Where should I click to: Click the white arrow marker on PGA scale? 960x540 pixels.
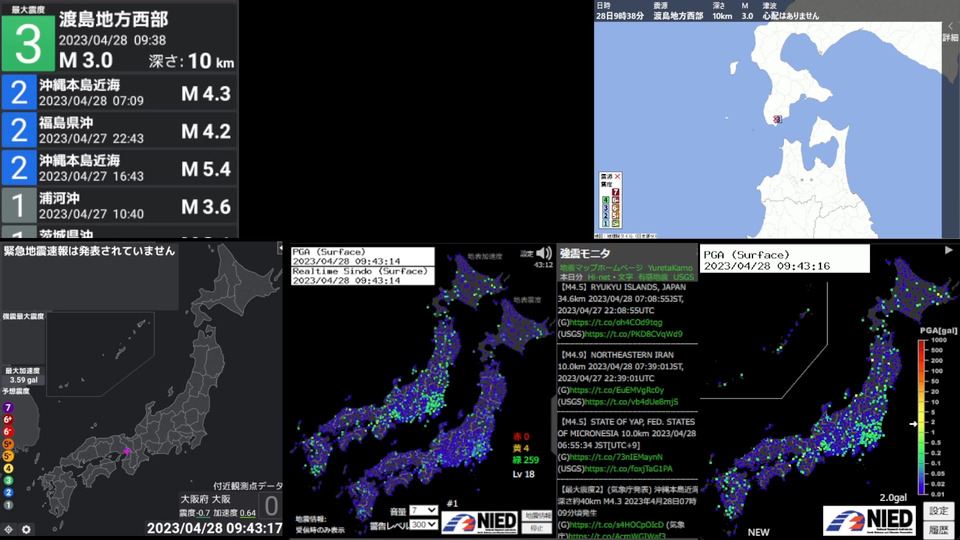pos(913,424)
